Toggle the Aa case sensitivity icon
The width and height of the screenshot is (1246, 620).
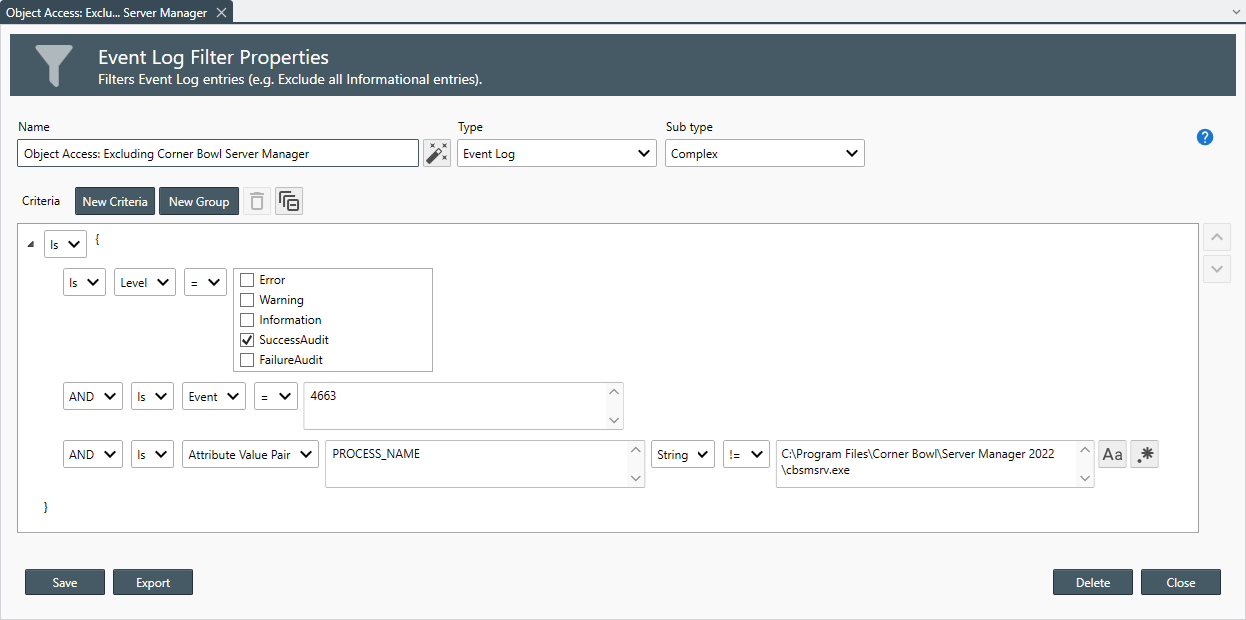pyautogui.click(x=1111, y=455)
